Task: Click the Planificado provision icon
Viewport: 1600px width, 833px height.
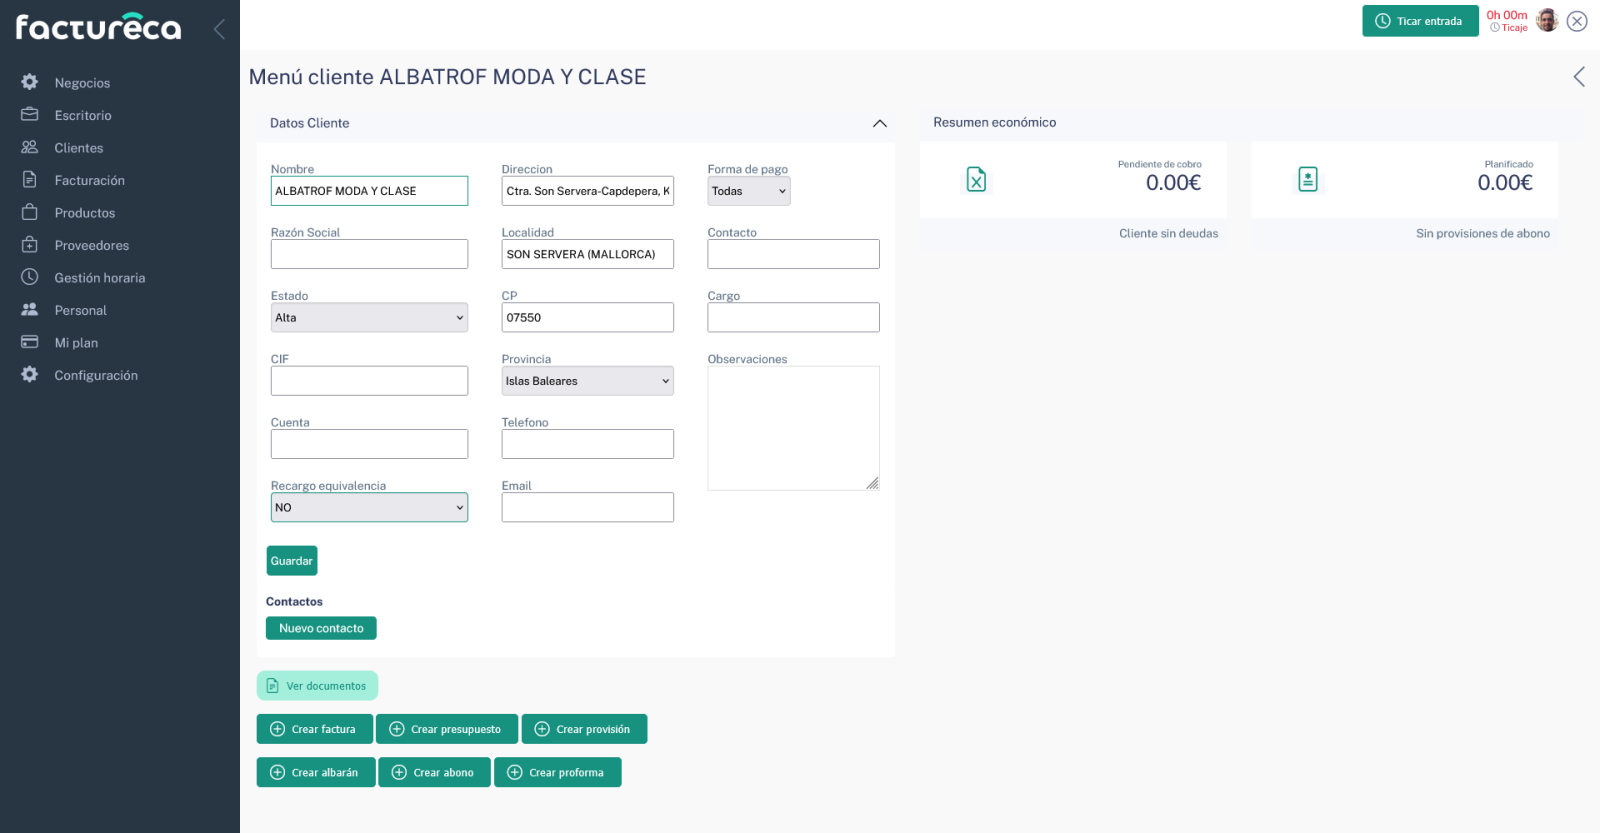Action: point(1307,180)
